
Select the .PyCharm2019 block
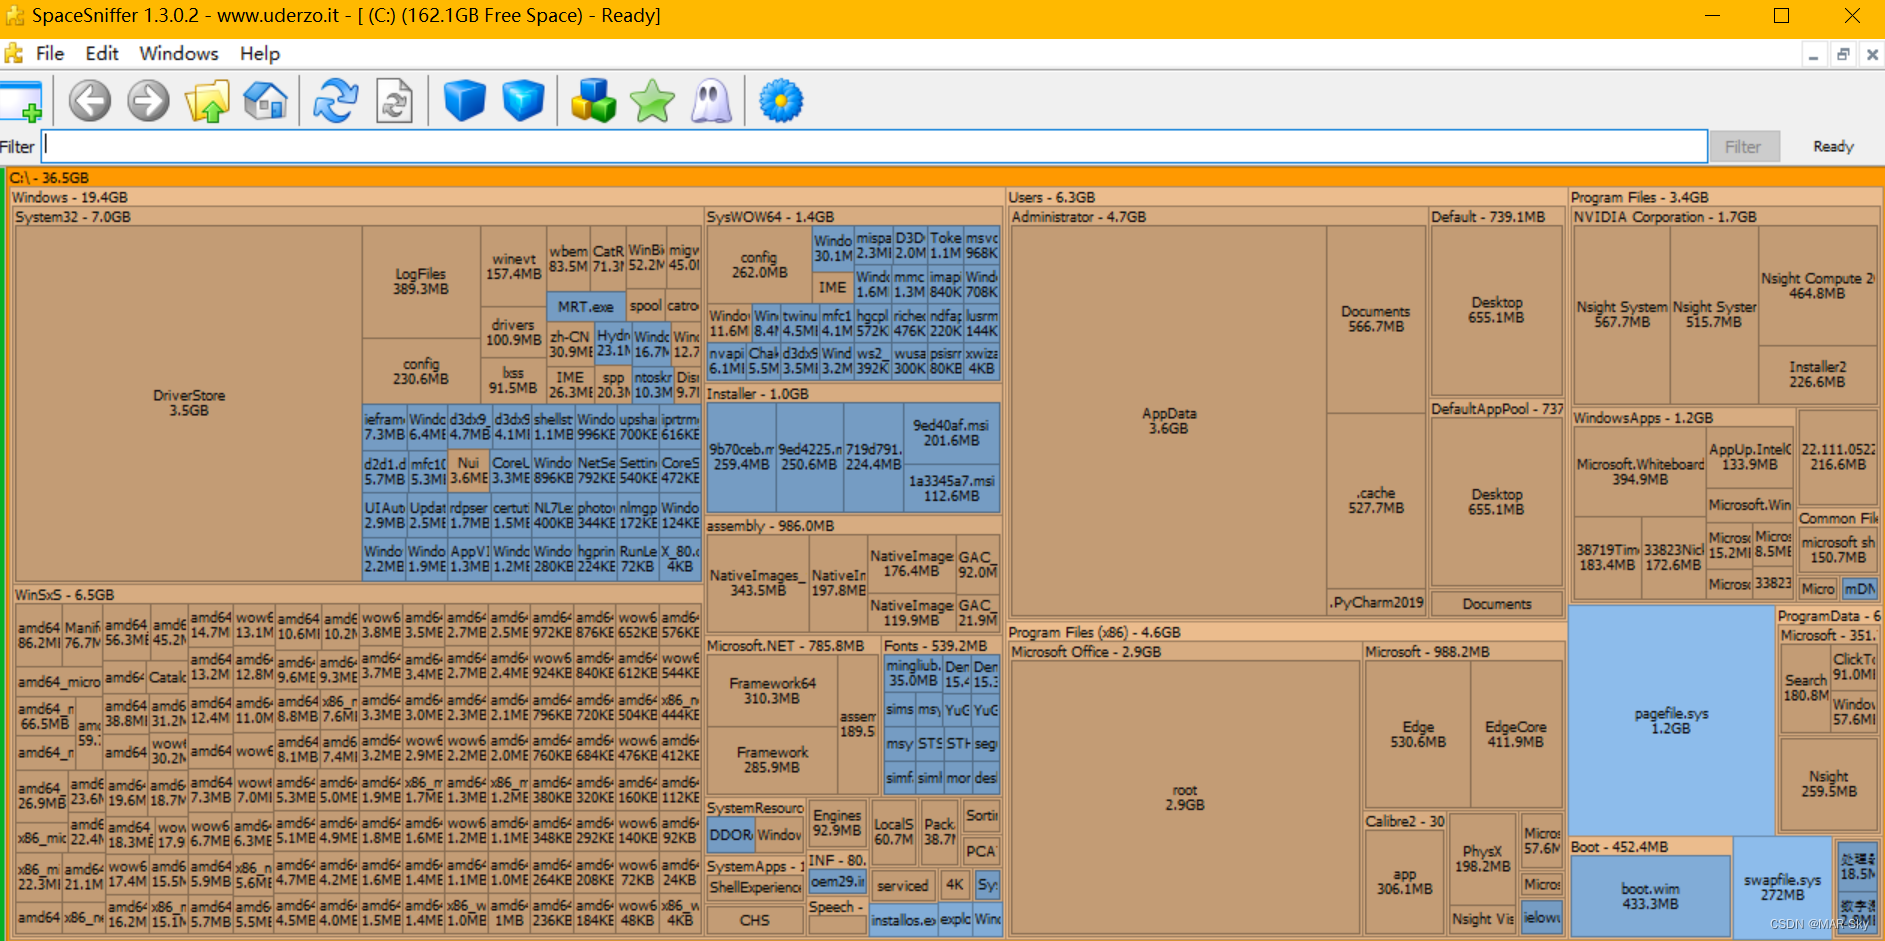tap(1376, 602)
